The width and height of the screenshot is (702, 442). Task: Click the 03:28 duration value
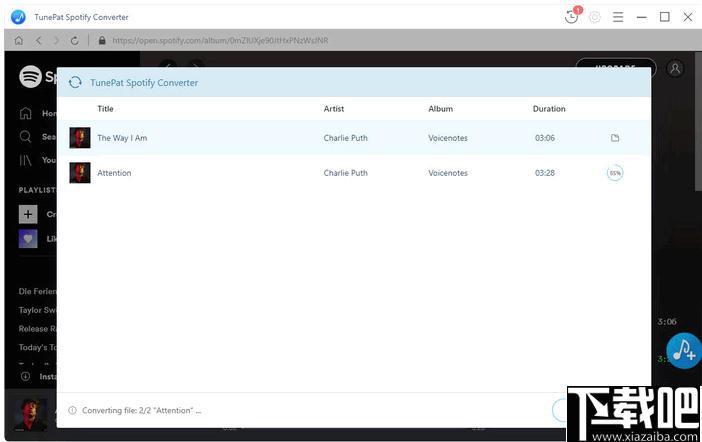pos(545,173)
